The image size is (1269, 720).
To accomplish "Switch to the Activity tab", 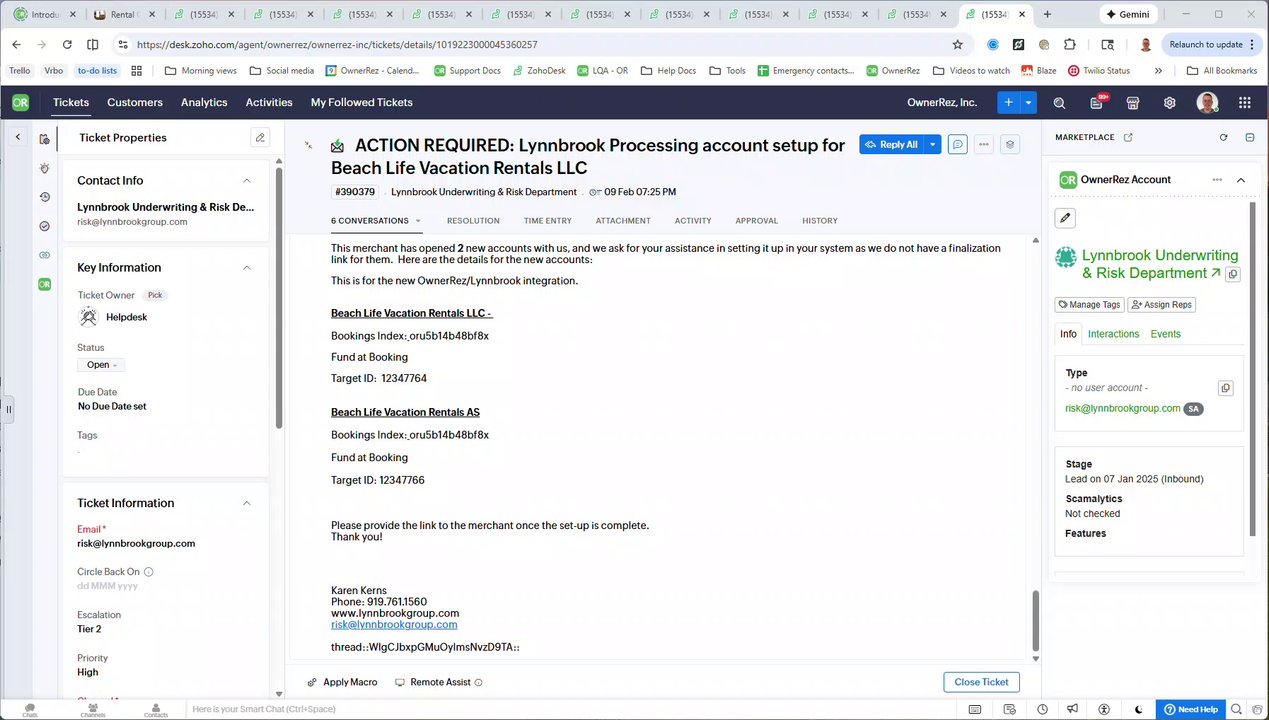I will [x=693, y=221].
